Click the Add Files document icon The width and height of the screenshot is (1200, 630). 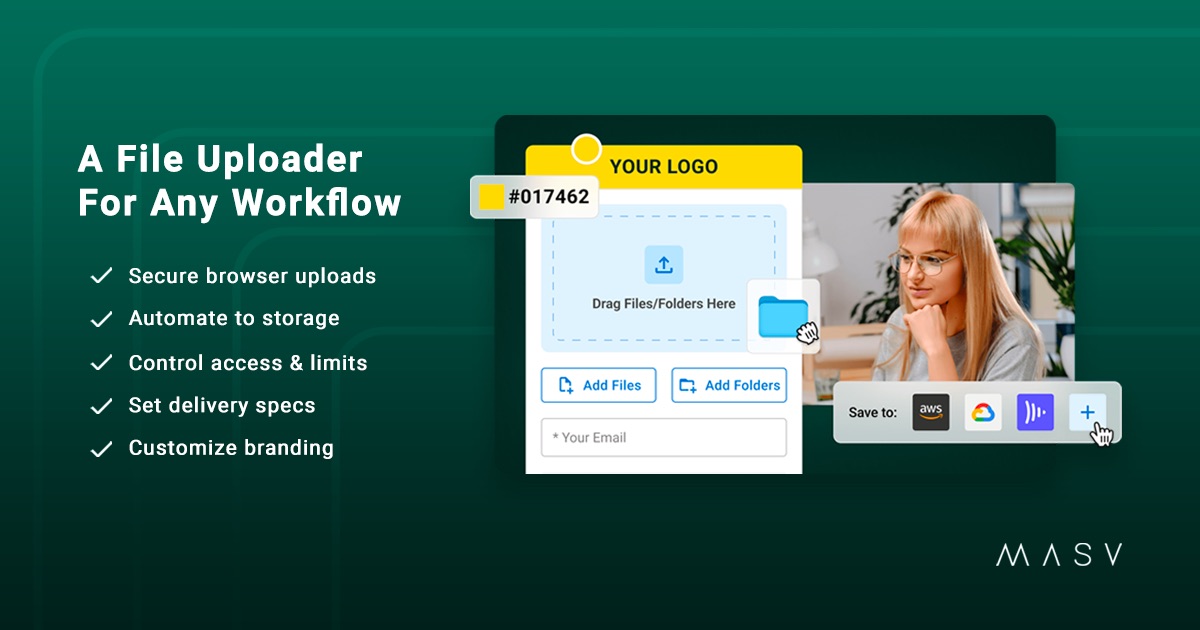567,385
